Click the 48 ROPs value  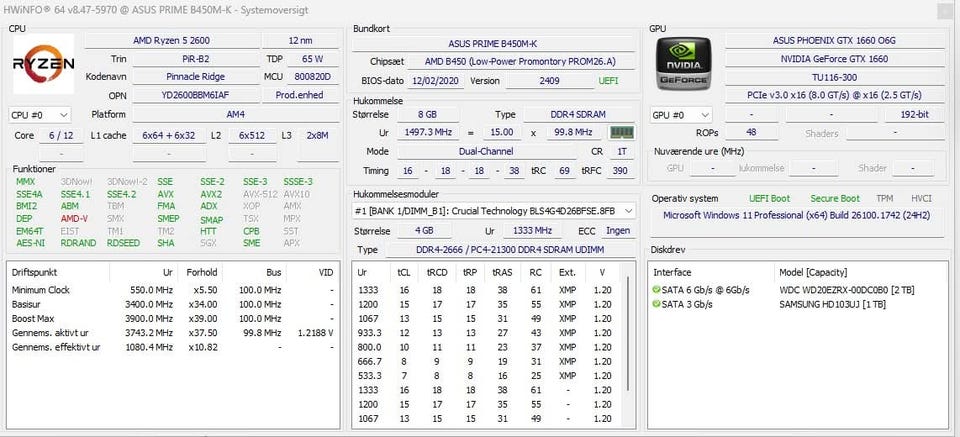(x=752, y=132)
